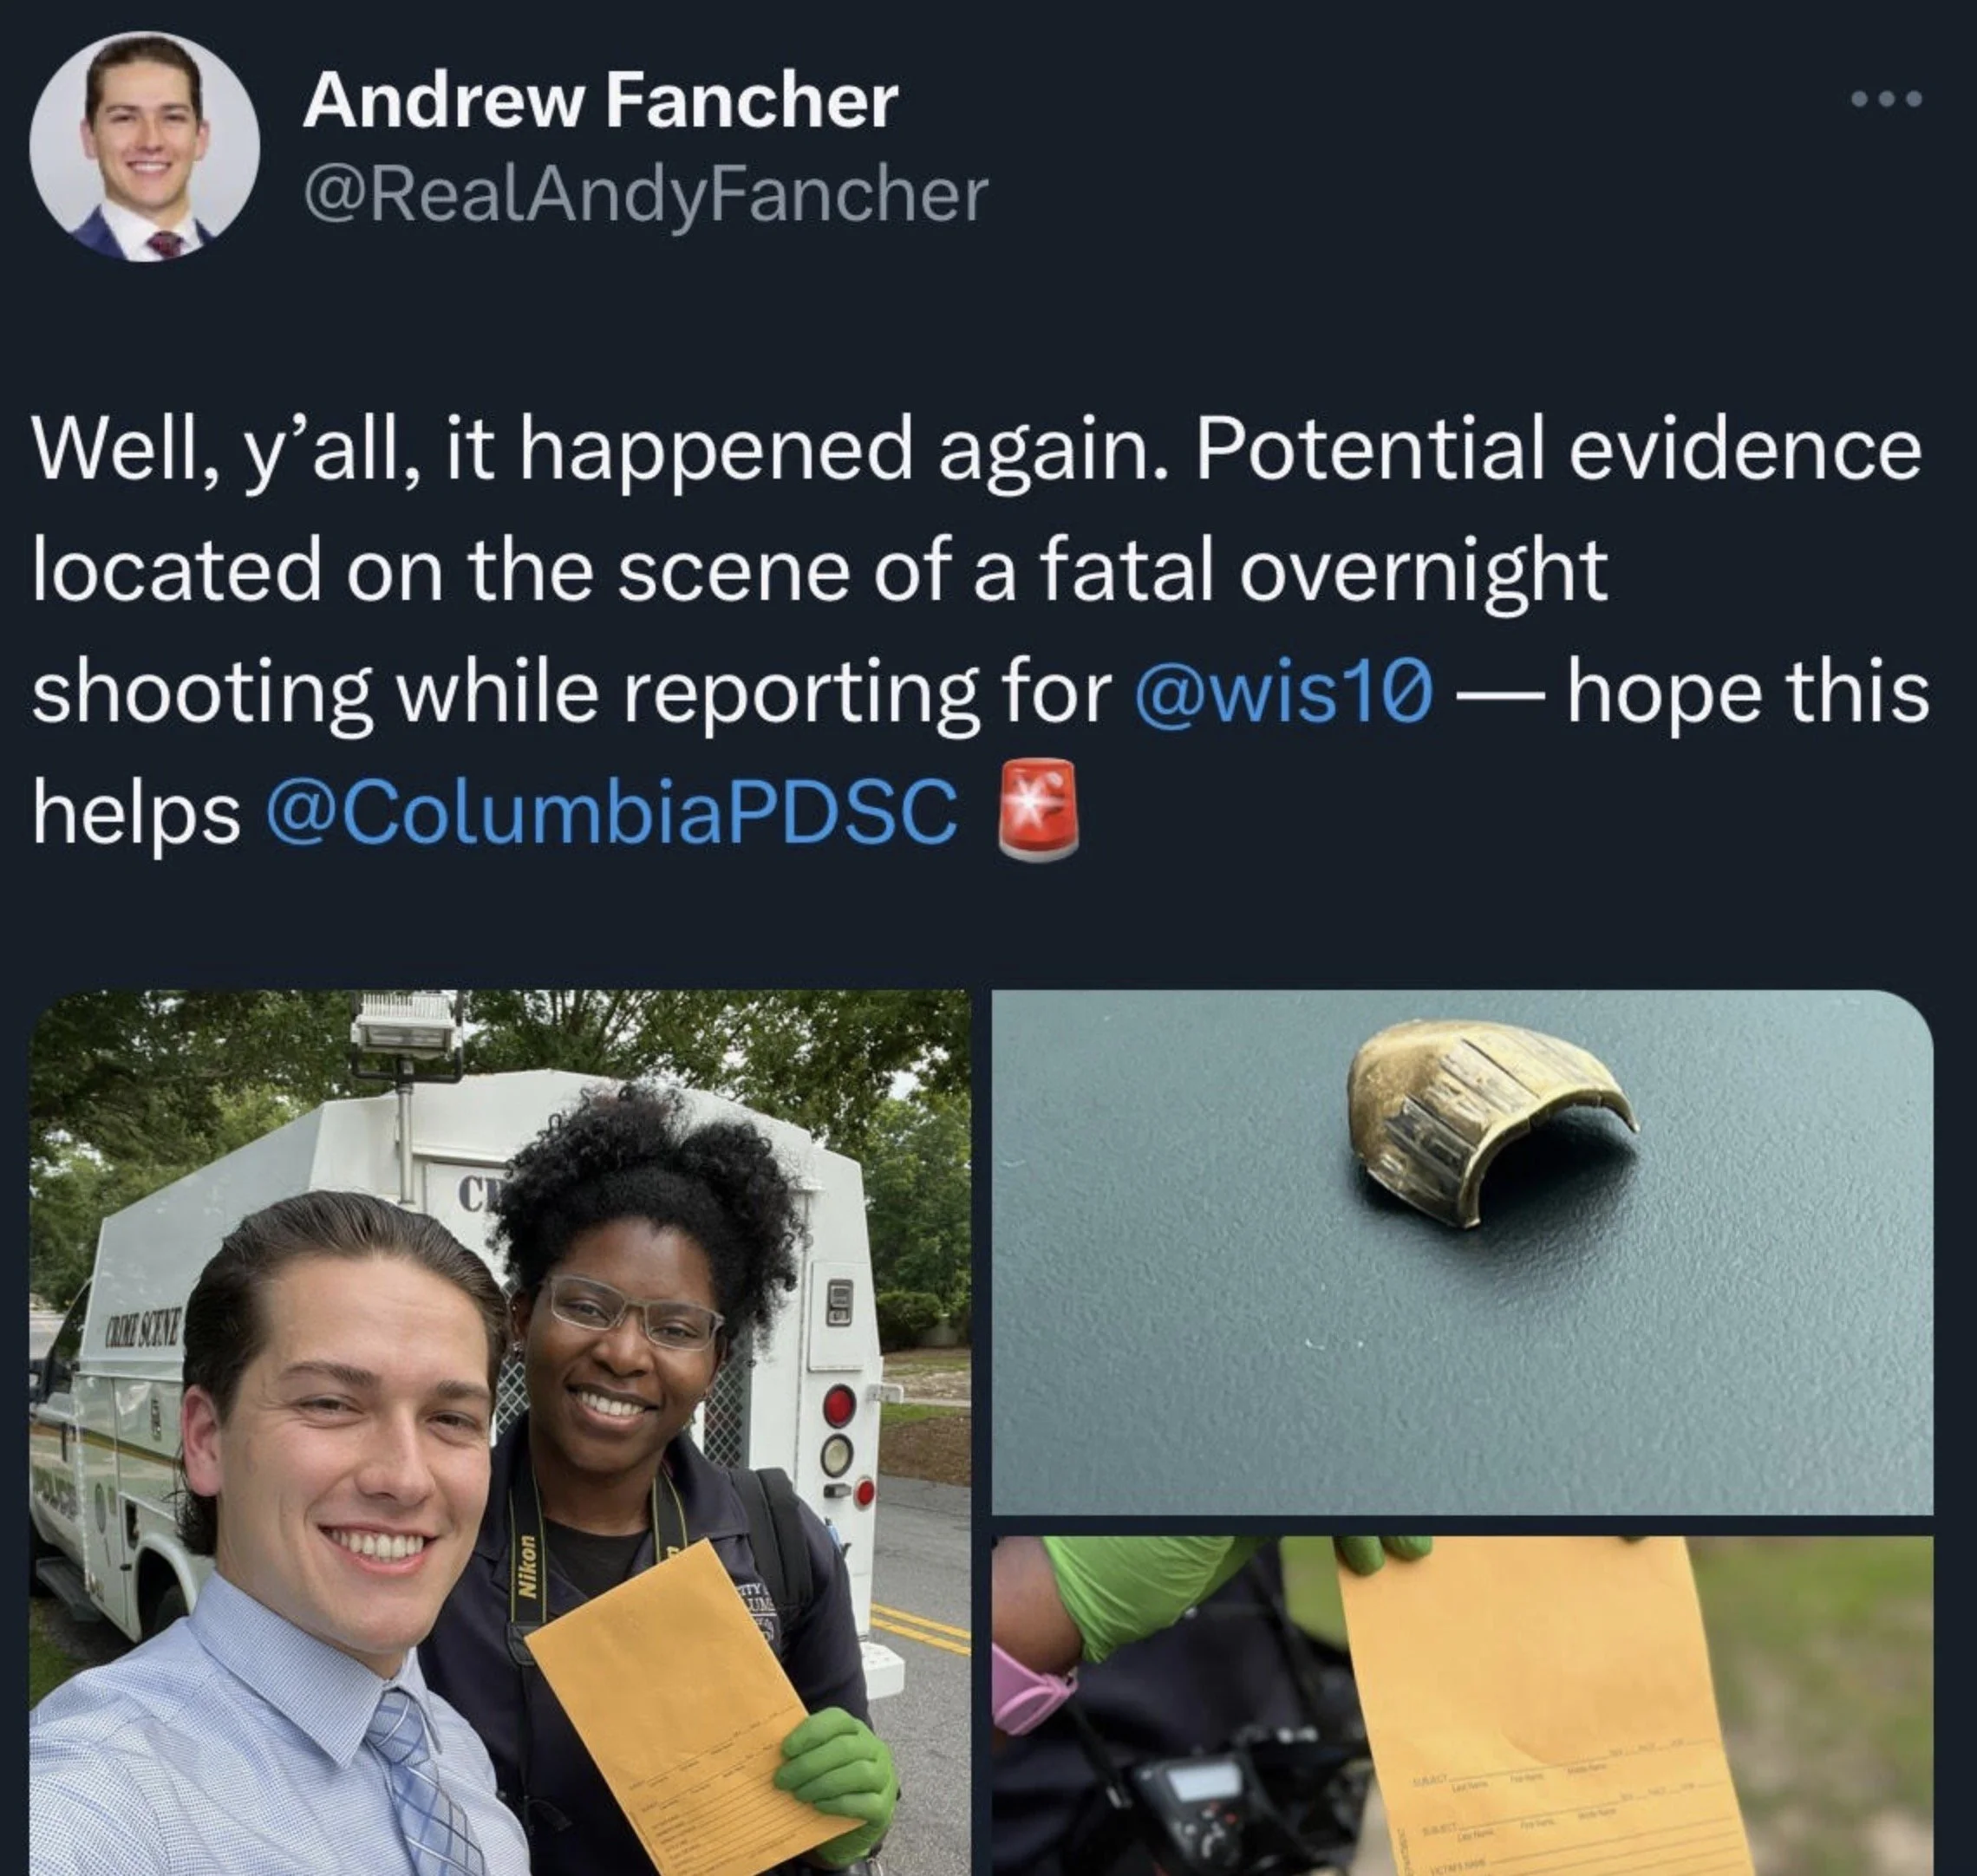The image size is (1977, 1876).
Task: Open Andrew Fancher's round profile avatar
Action: (145, 147)
